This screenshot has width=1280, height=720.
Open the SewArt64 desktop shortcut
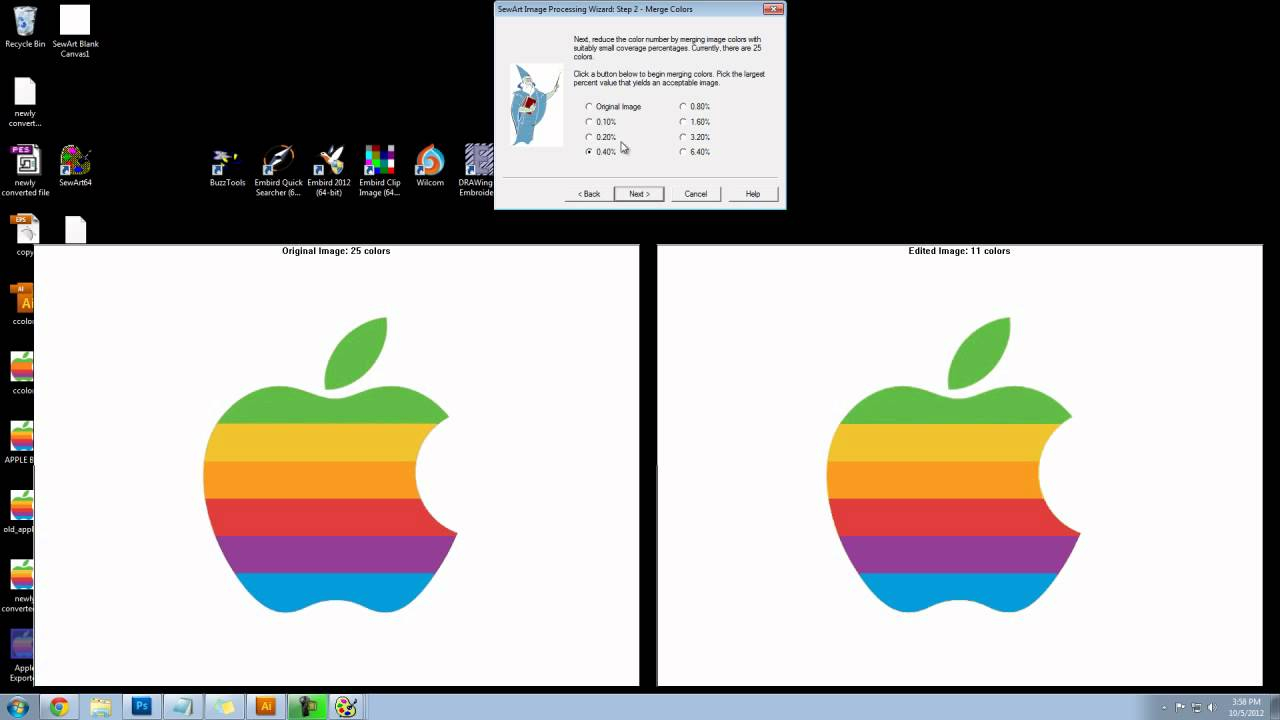[75, 162]
